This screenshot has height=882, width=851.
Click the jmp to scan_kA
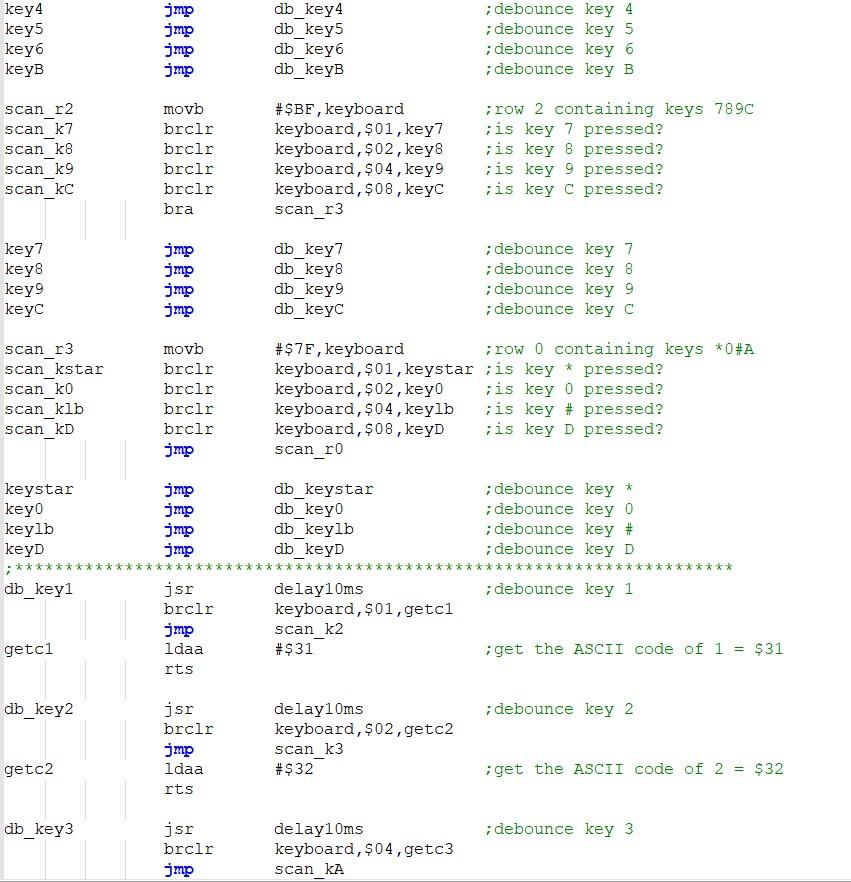[305, 869]
